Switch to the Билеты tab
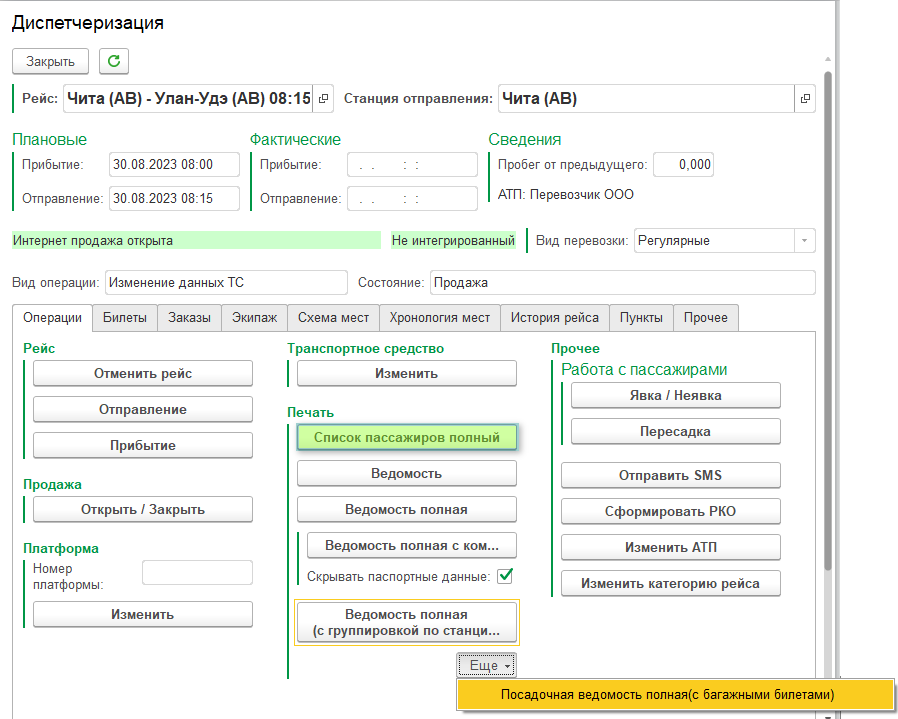The image size is (898, 719). click(125, 318)
